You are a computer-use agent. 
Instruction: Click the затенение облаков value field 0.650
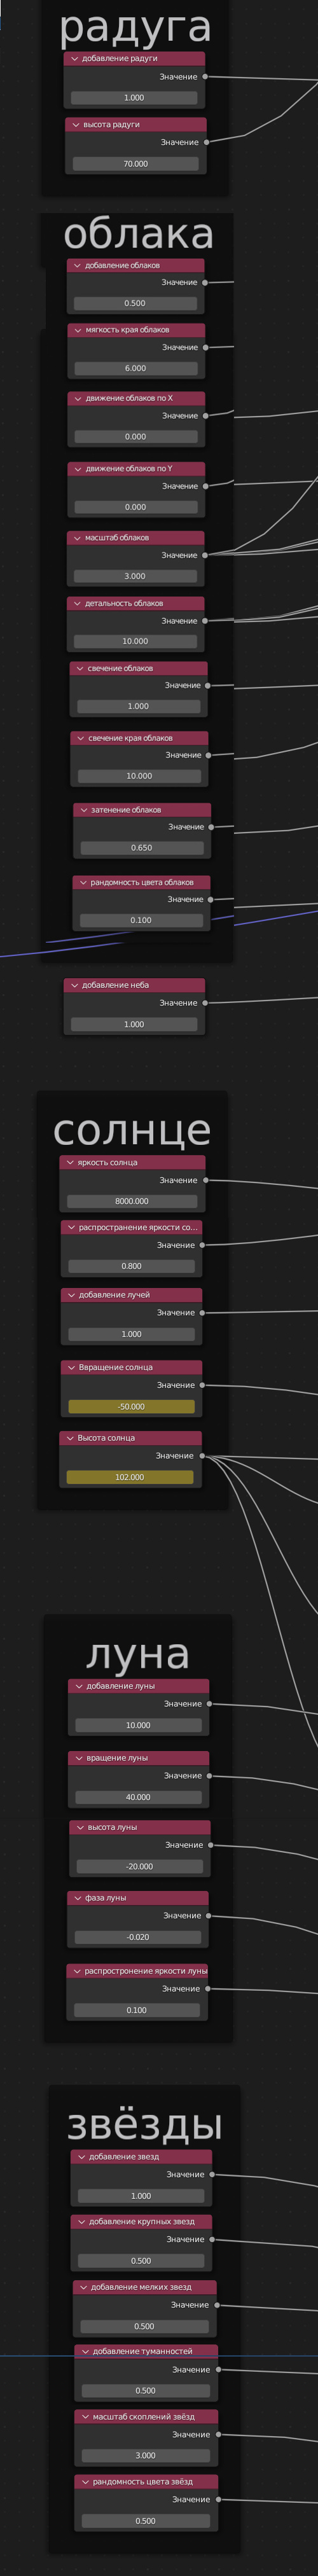coord(142,848)
